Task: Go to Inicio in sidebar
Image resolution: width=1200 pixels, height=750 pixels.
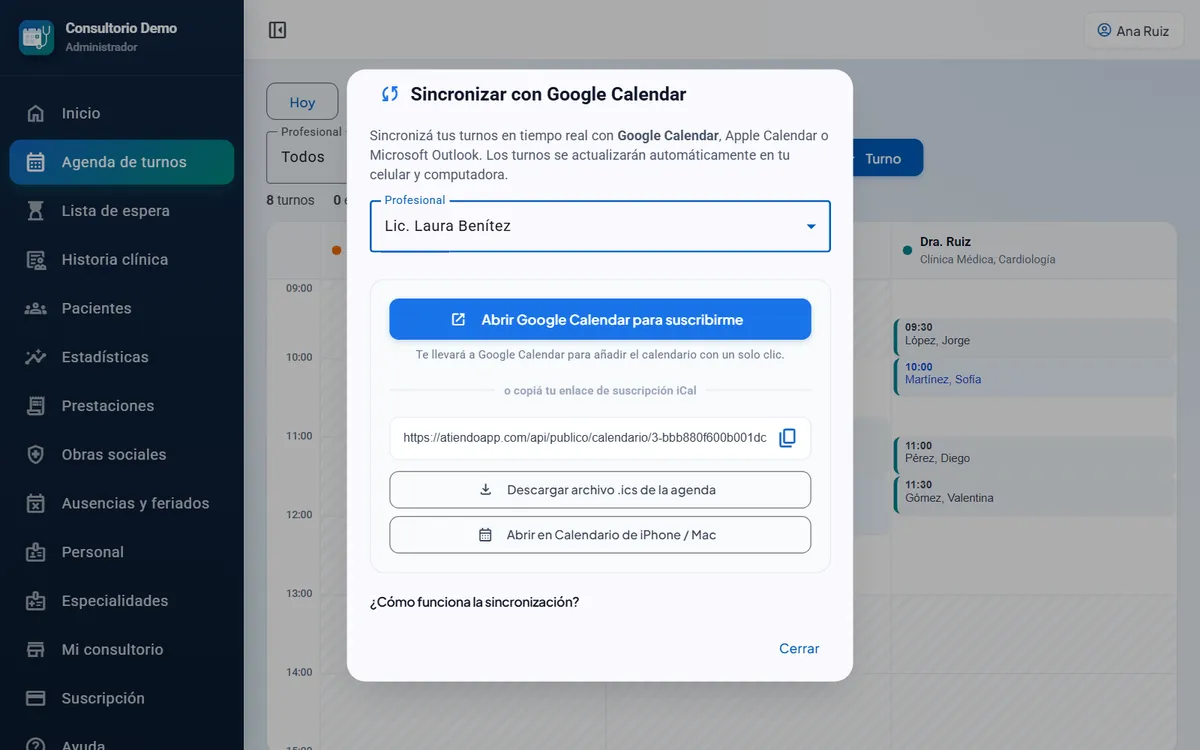Action: click(122, 113)
